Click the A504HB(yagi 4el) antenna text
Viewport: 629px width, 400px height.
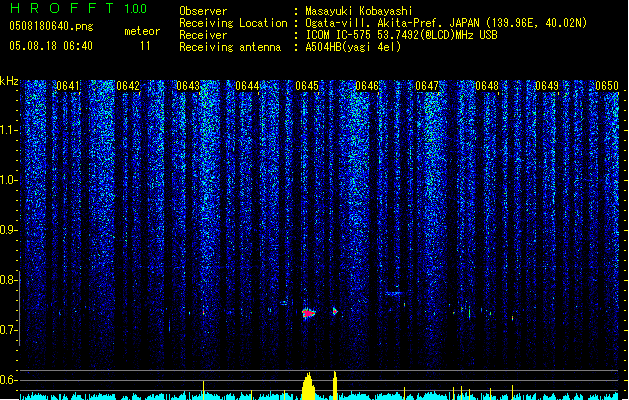click(x=353, y=47)
